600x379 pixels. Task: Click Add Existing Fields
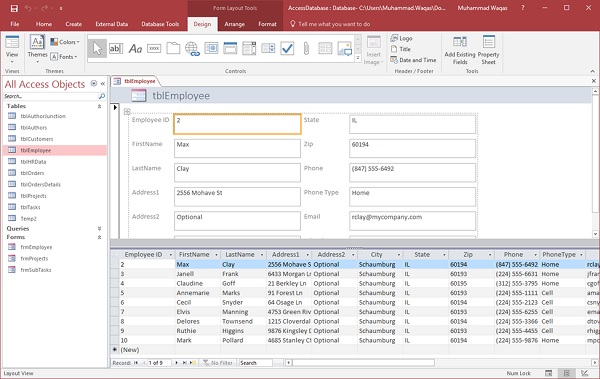460,50
